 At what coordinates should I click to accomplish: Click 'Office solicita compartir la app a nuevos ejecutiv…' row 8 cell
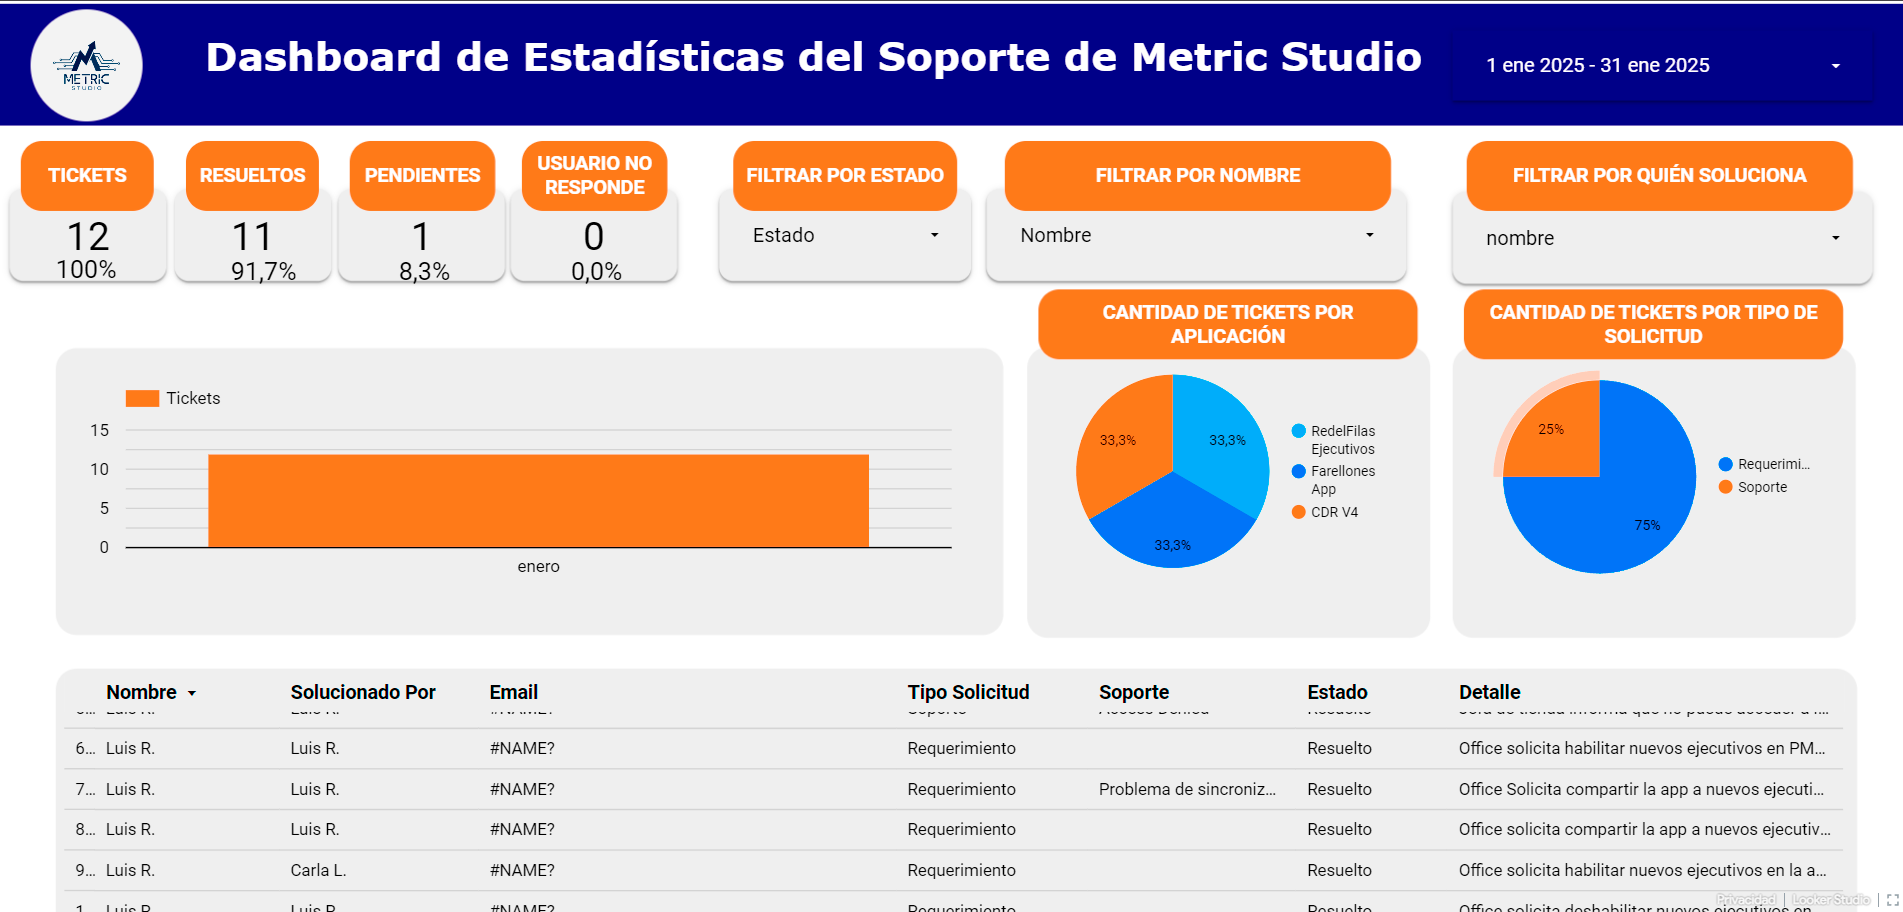coord(1644,829)
